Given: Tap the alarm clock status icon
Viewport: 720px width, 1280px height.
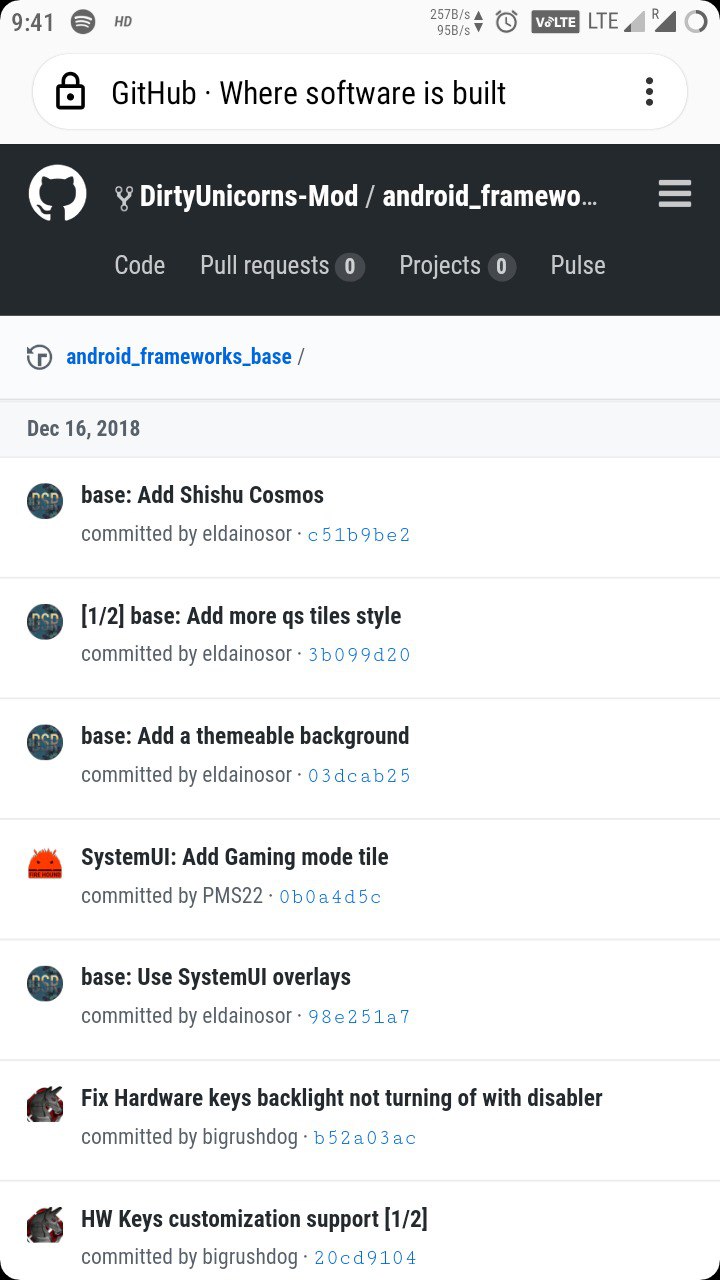Looking at the screenshot, I should (507, 21).
